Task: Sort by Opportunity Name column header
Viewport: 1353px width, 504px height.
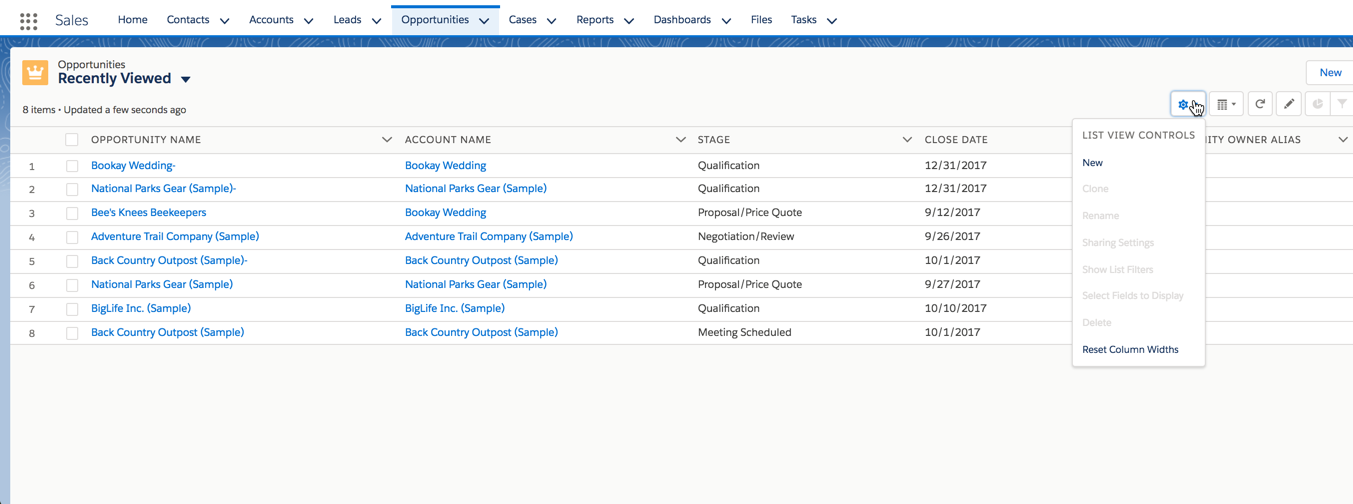Action: coord(146,140)
